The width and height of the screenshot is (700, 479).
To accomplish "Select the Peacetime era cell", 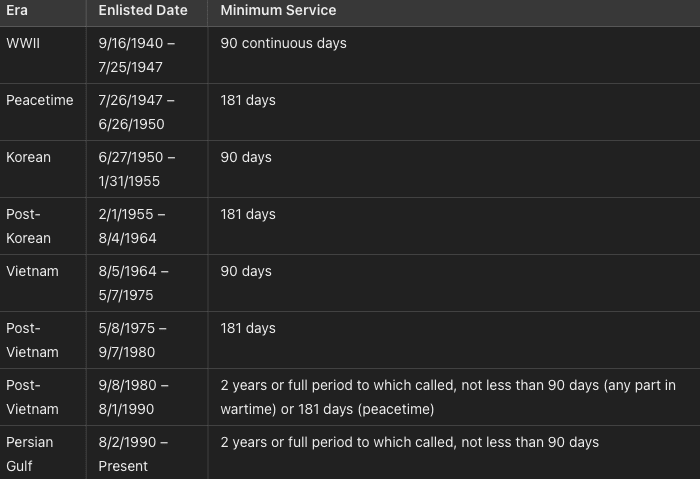I will point(40,101).
